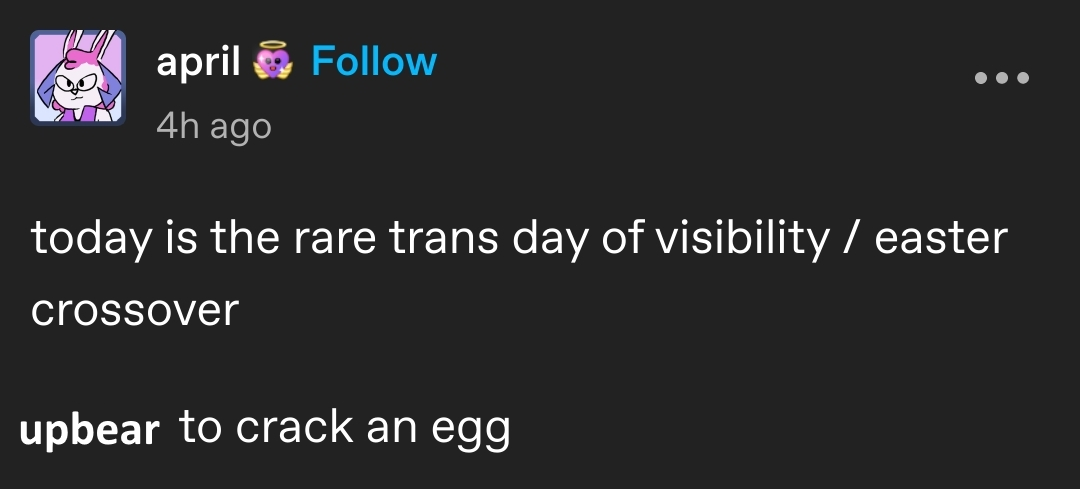
Task: Open the three-dot post options menu
Action: click(1002, 78)
